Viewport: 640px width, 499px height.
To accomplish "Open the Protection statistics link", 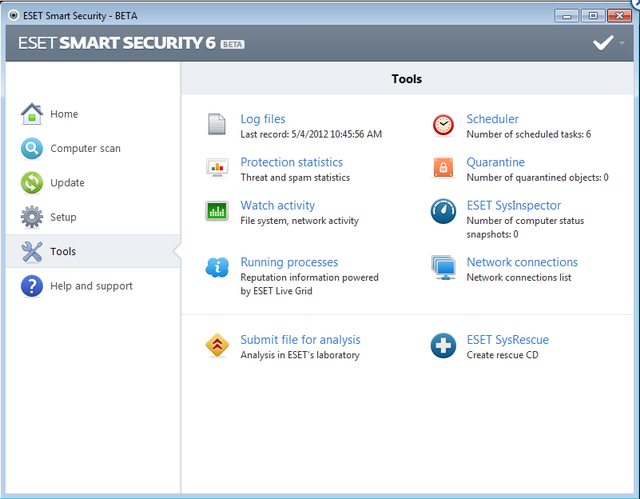I will point(291,162).
